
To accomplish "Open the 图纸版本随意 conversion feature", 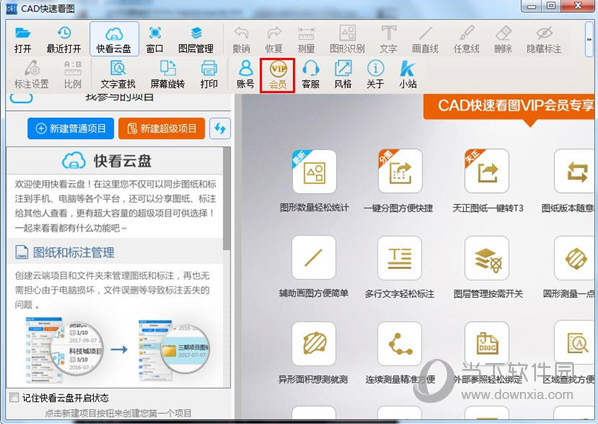I will (x=575, y=172).
